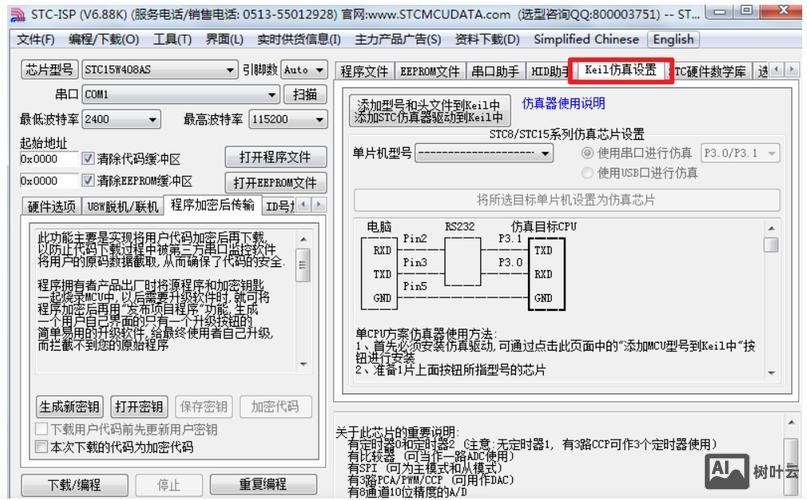
Task: Click the simulator instructions scrollbar thumb
Action: click(771, 245)
